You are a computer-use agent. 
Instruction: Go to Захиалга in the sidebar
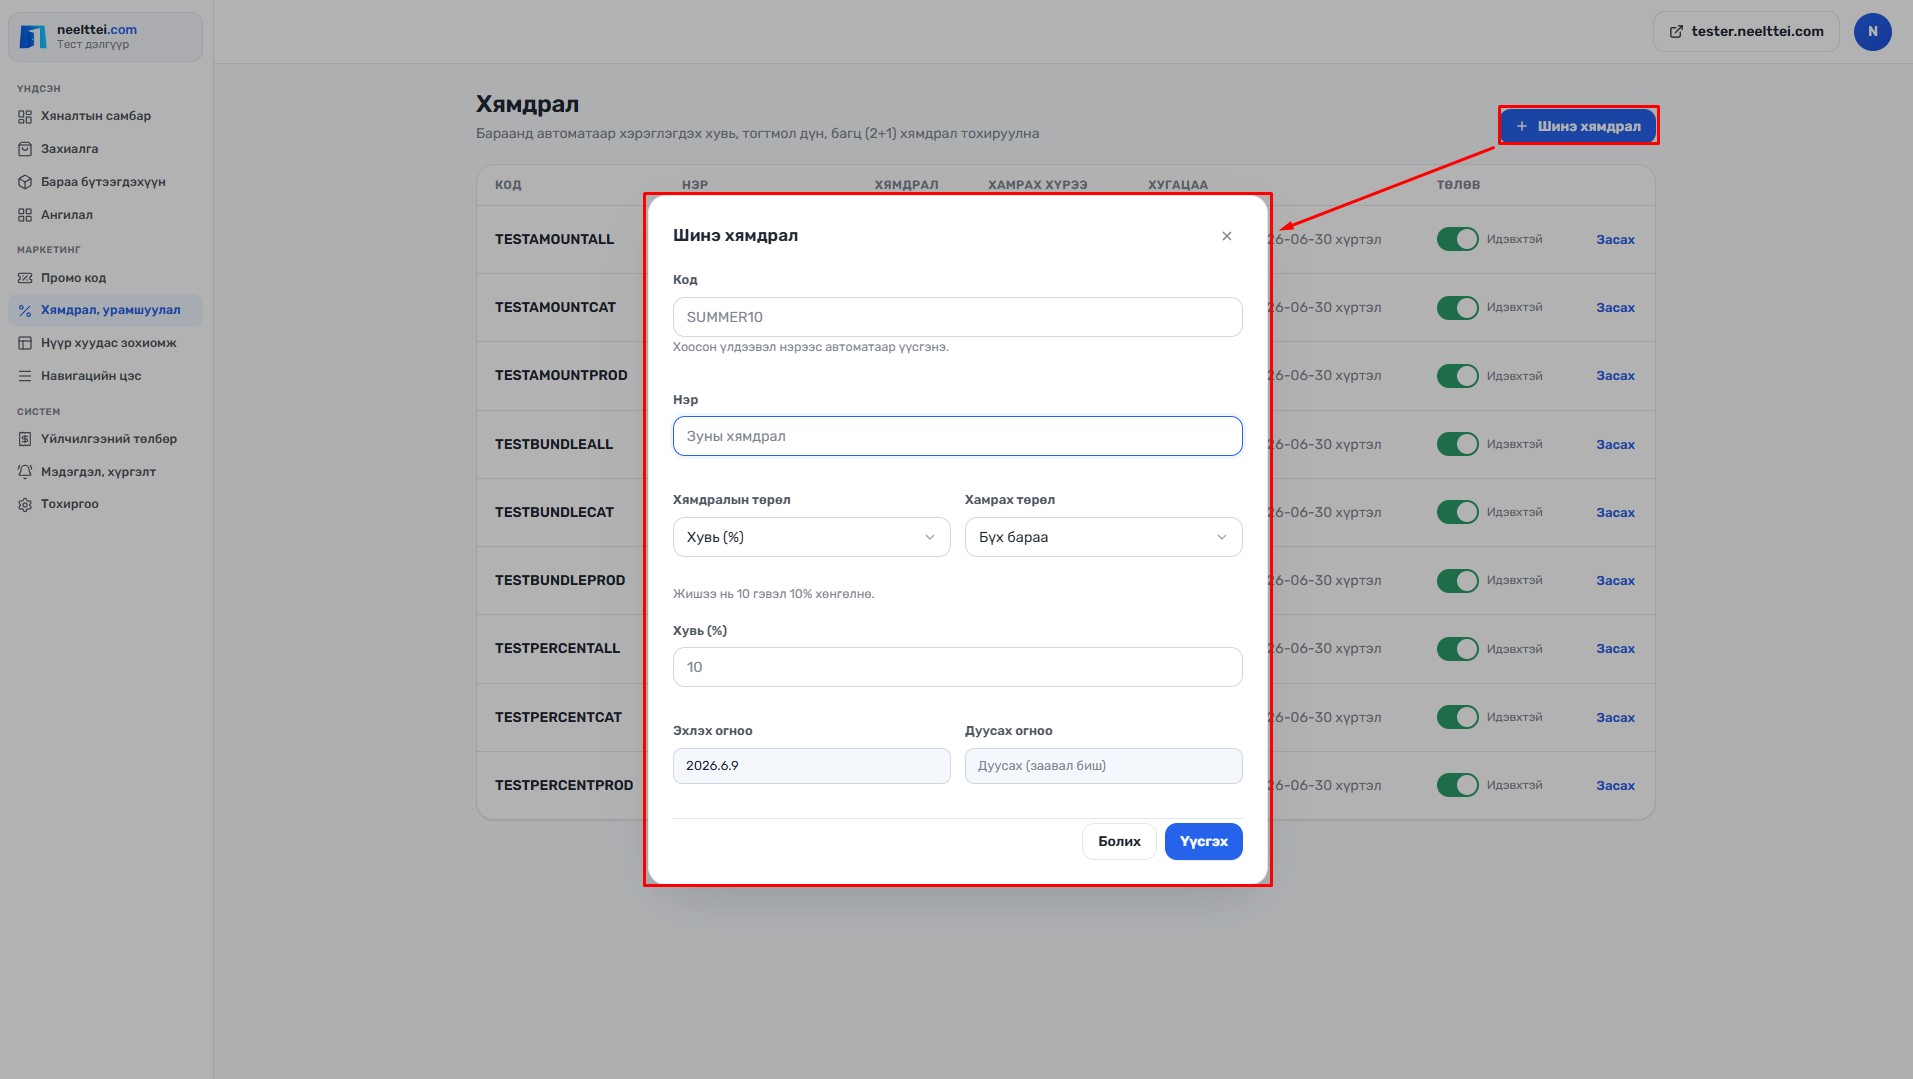105,149
